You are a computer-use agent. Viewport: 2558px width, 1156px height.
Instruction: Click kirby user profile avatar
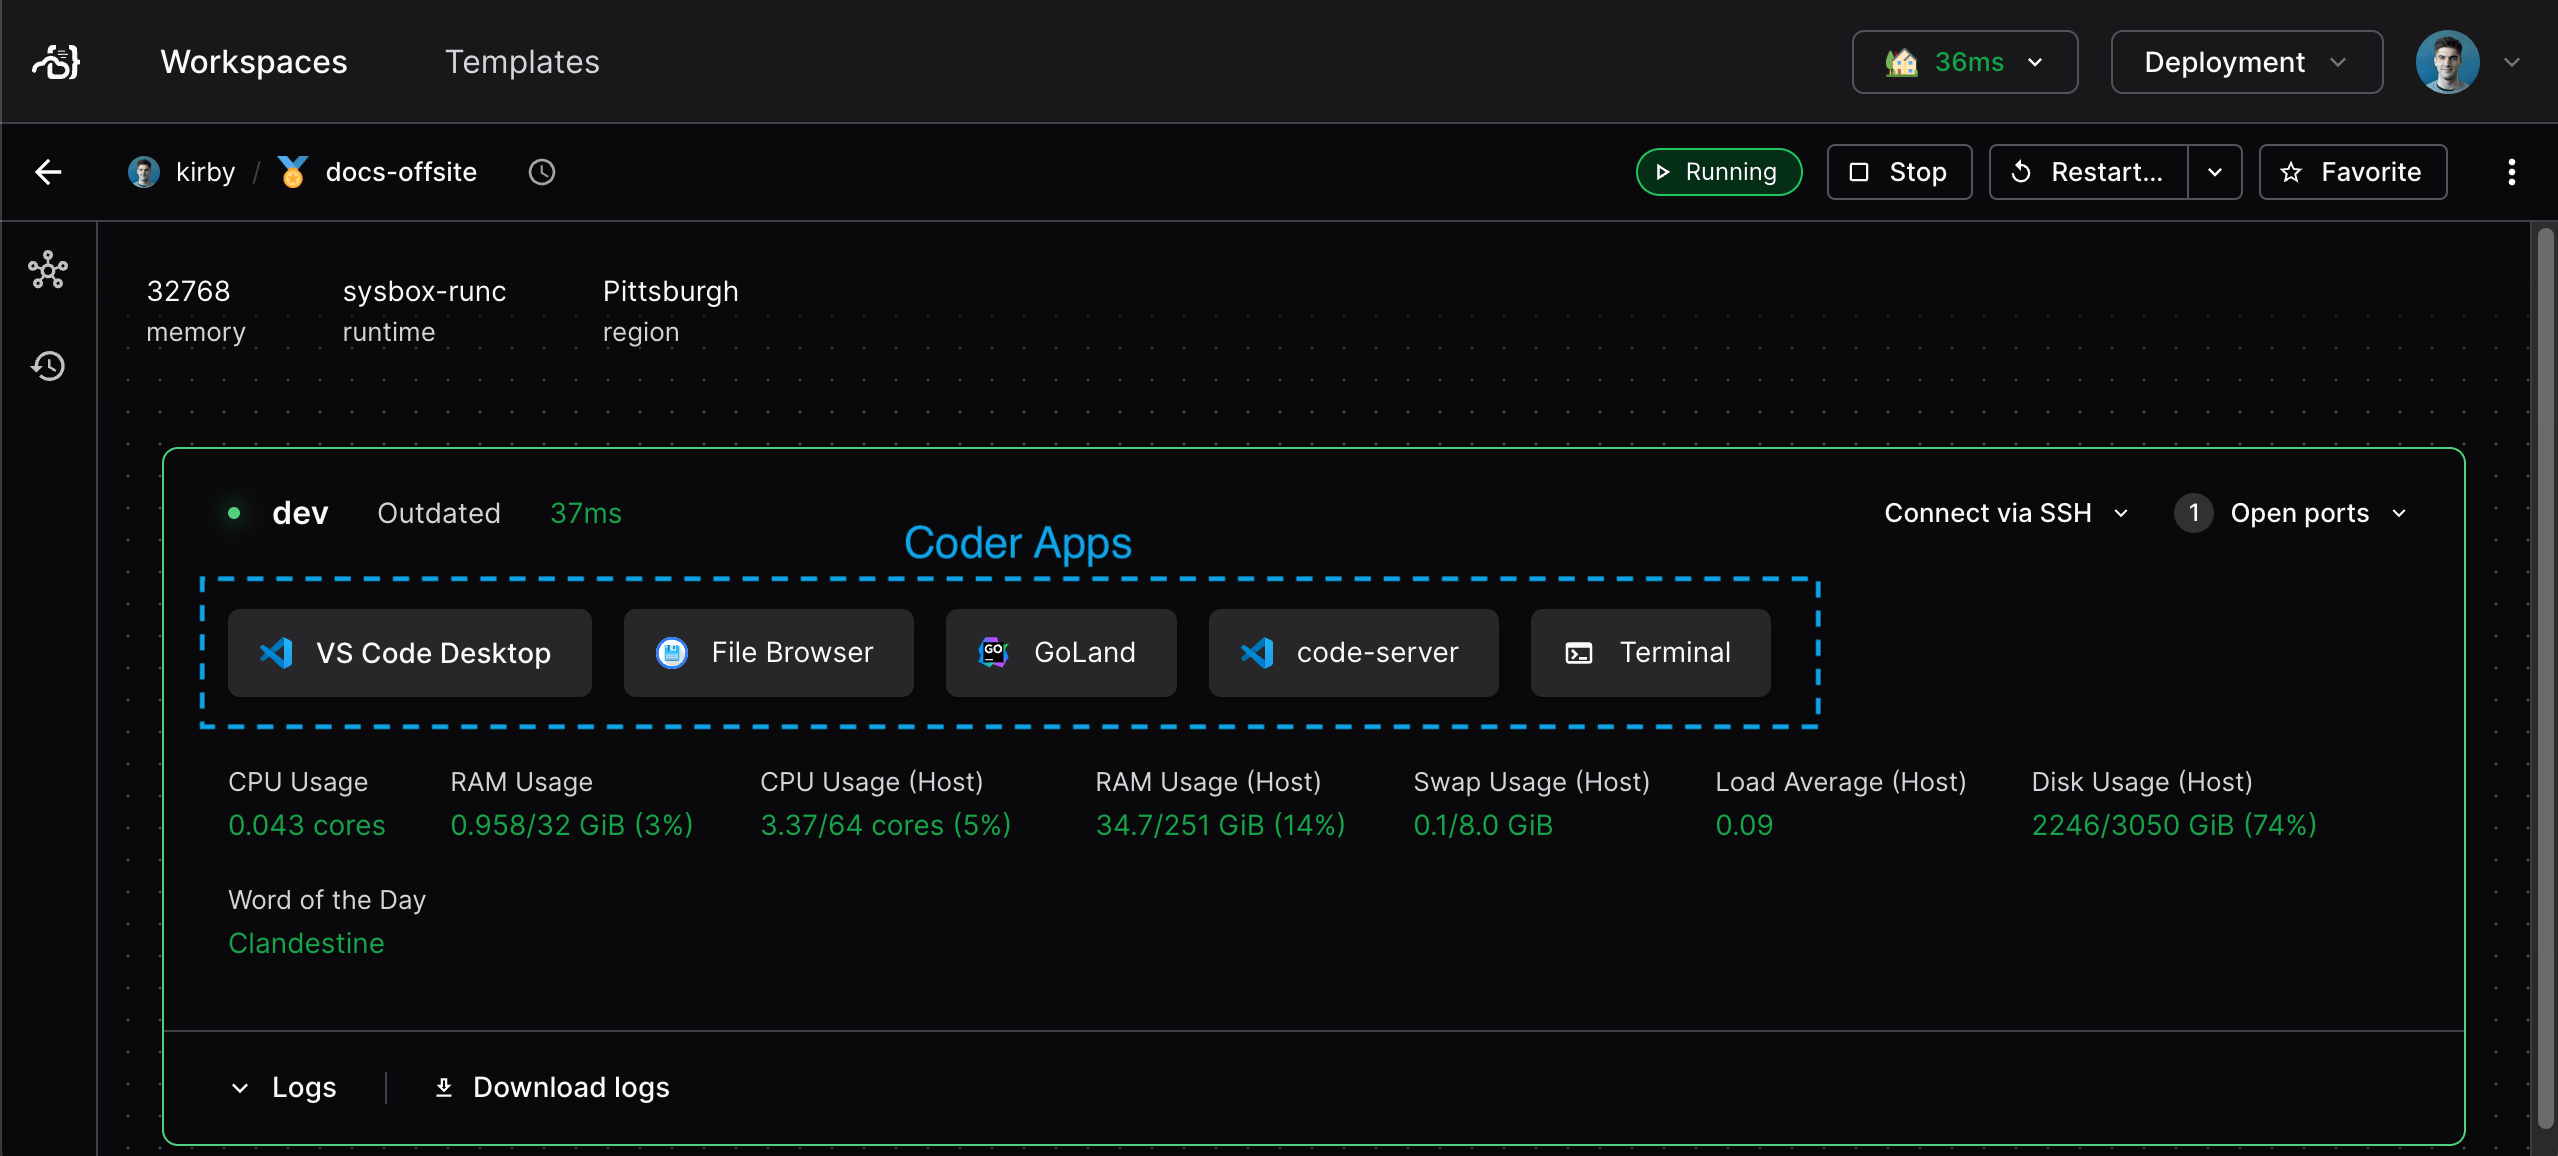(x=144, y=171)
